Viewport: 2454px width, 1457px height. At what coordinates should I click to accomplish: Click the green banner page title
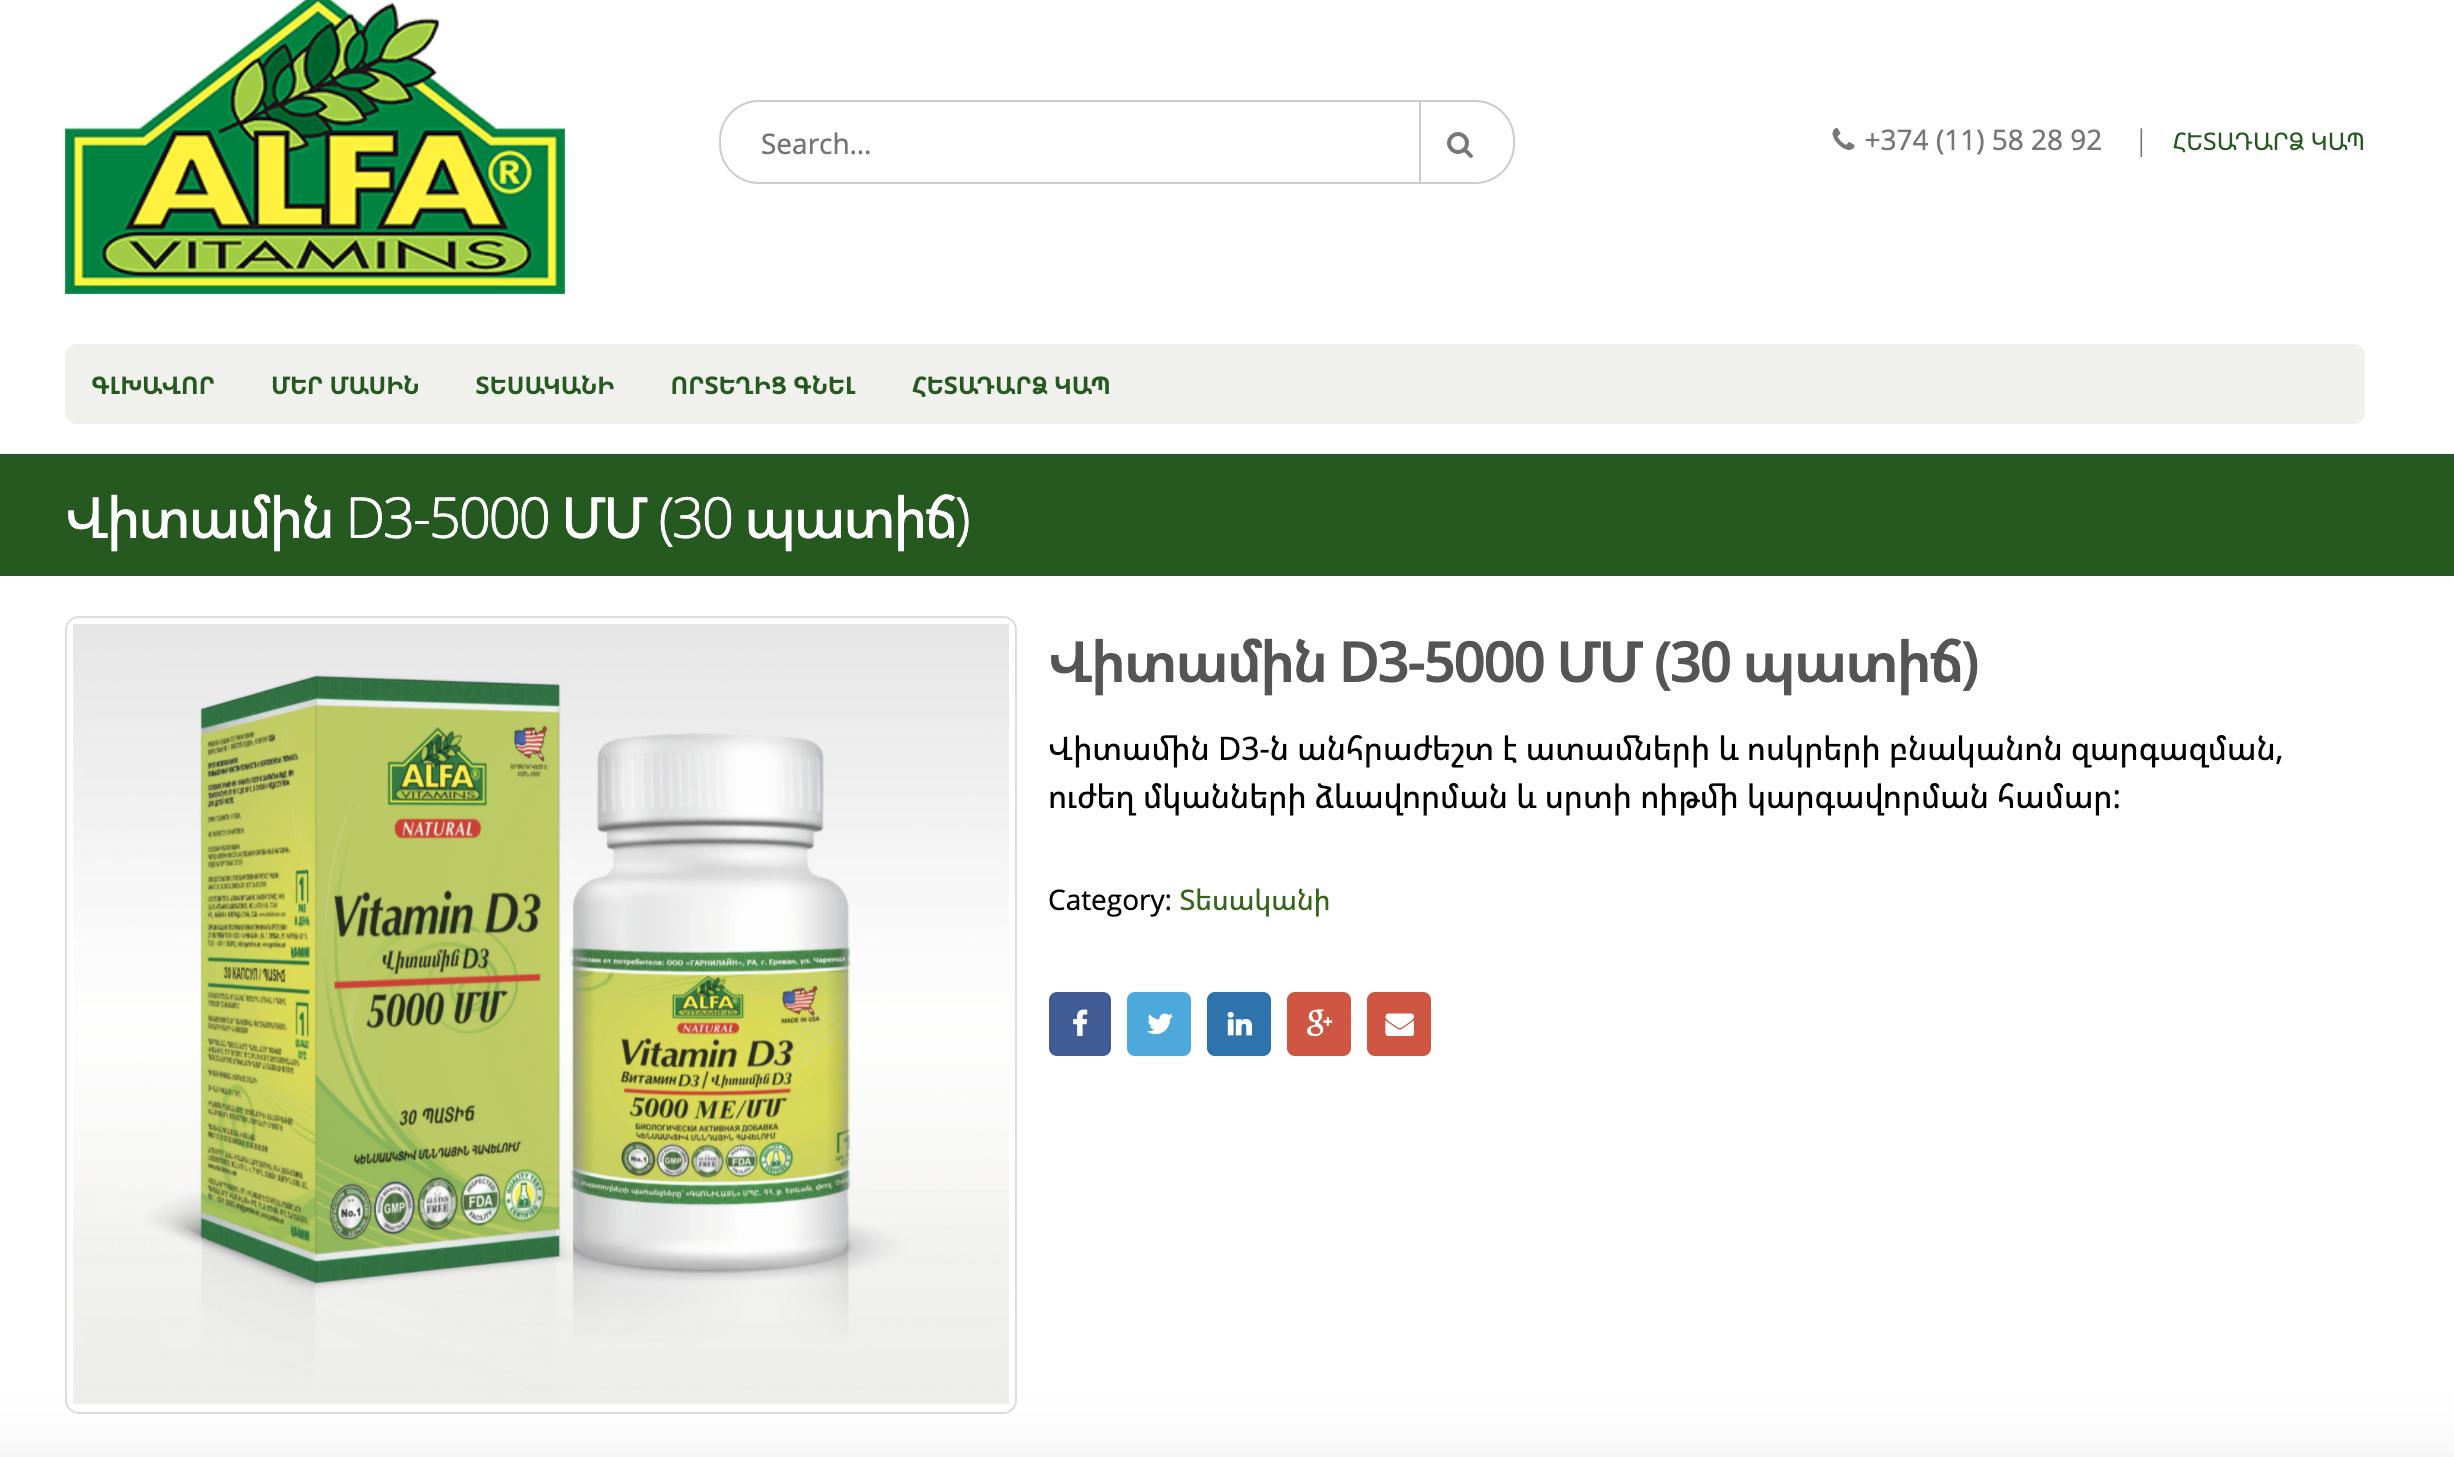point(518,520)
